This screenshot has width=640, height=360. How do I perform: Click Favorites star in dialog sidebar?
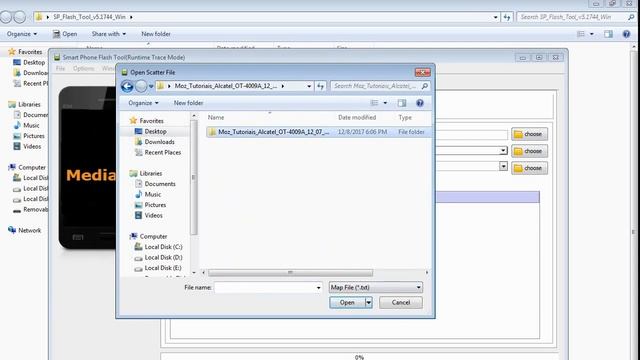click(133, 121)
